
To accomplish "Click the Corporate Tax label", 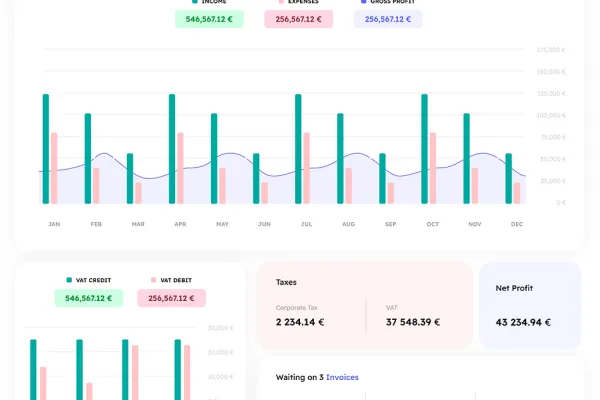I will [297, 308].
